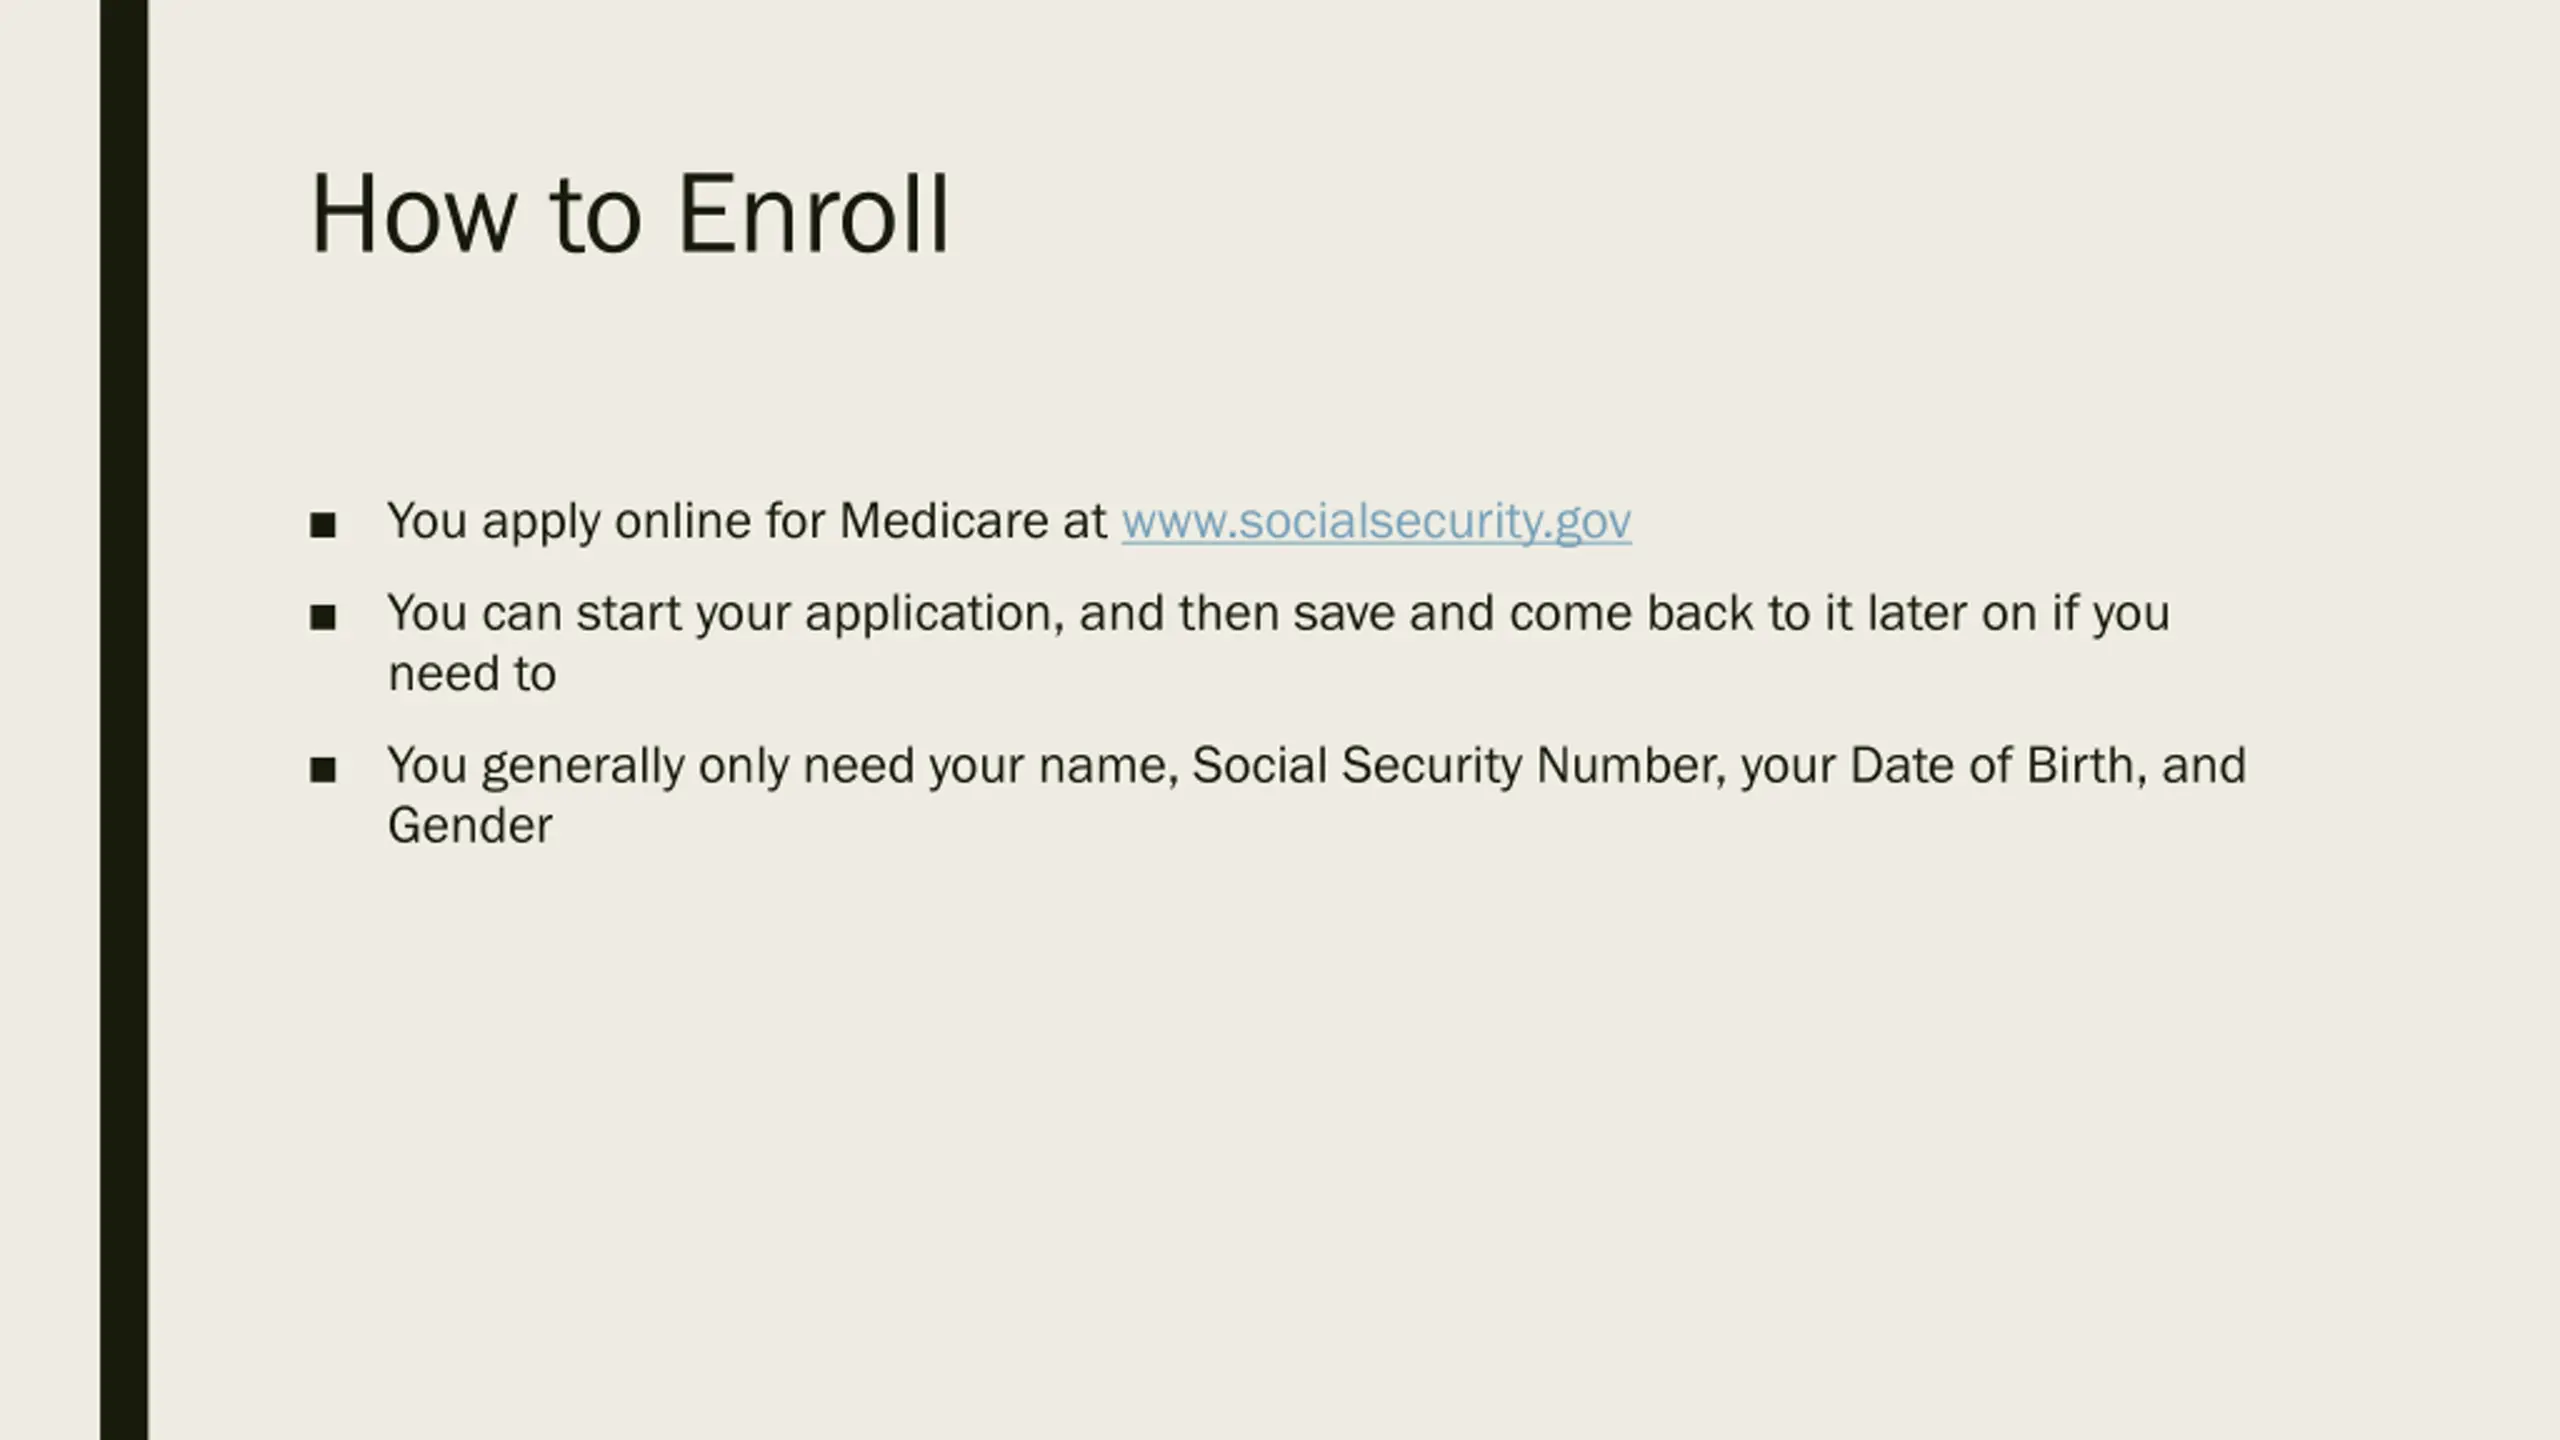Image resolution: width=2560 pixels, height=1440 pixels.
Task: Select the black vertical accent bar
Action: [124, 720]
